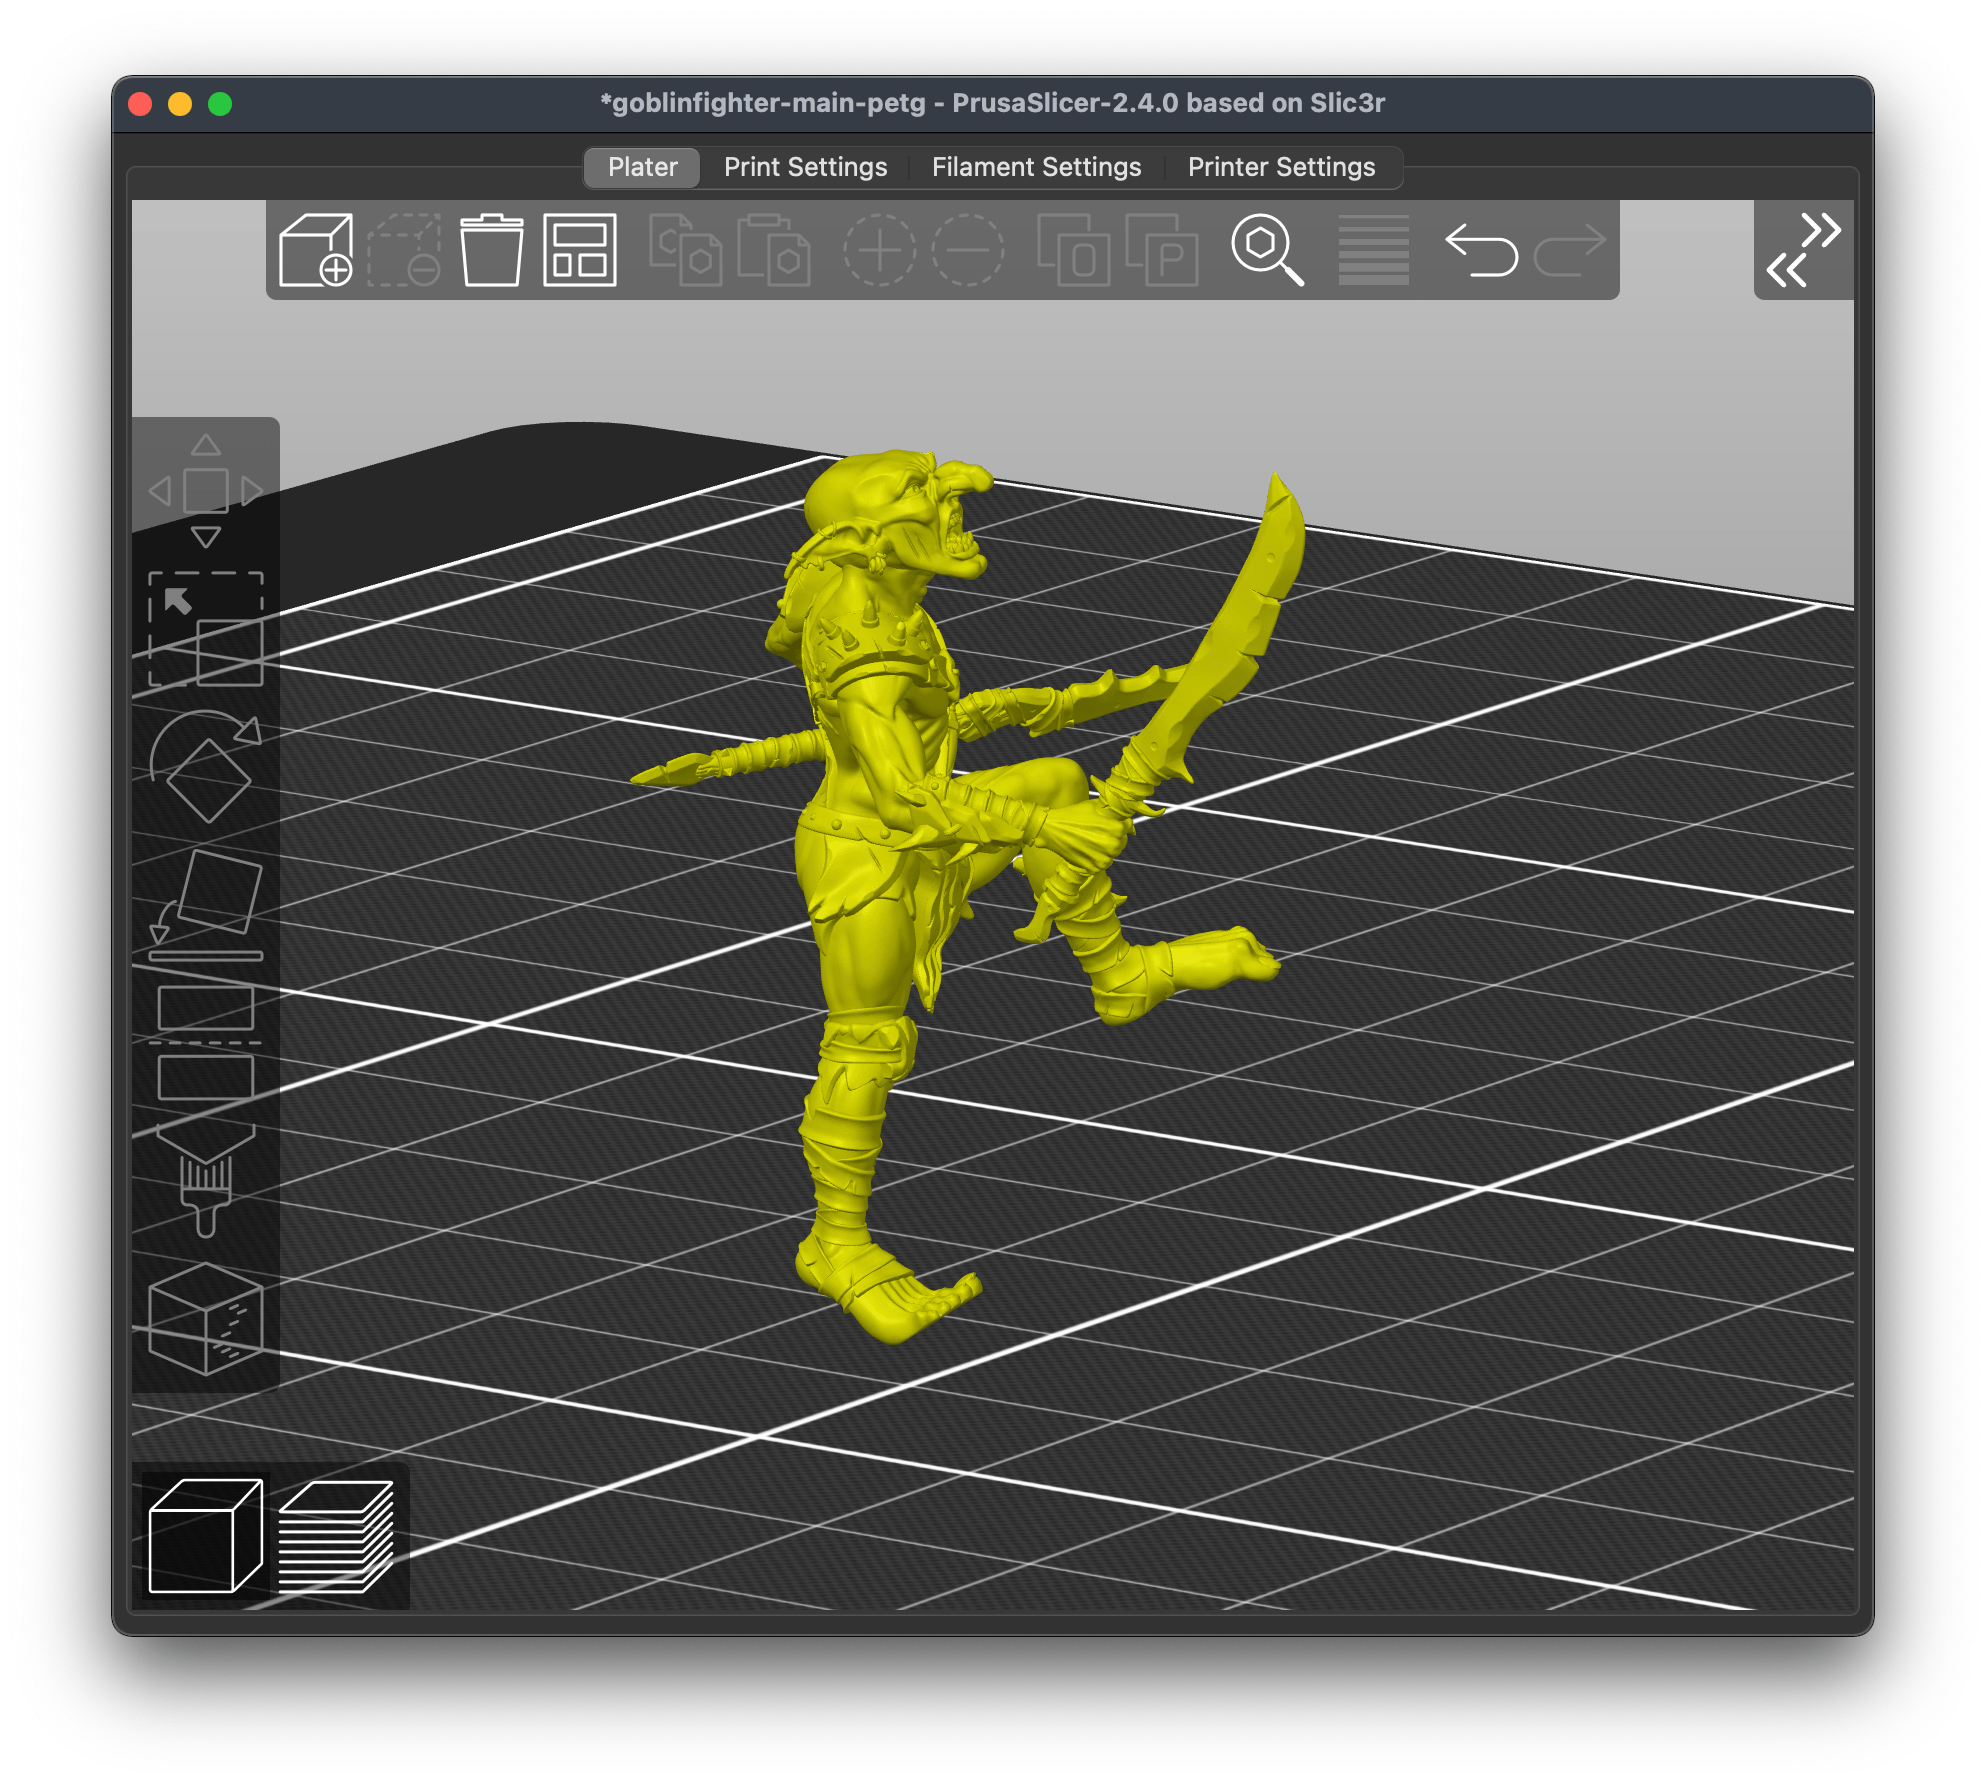
Task: Switch to sliced layers preview
Action: click(336, 1535)
